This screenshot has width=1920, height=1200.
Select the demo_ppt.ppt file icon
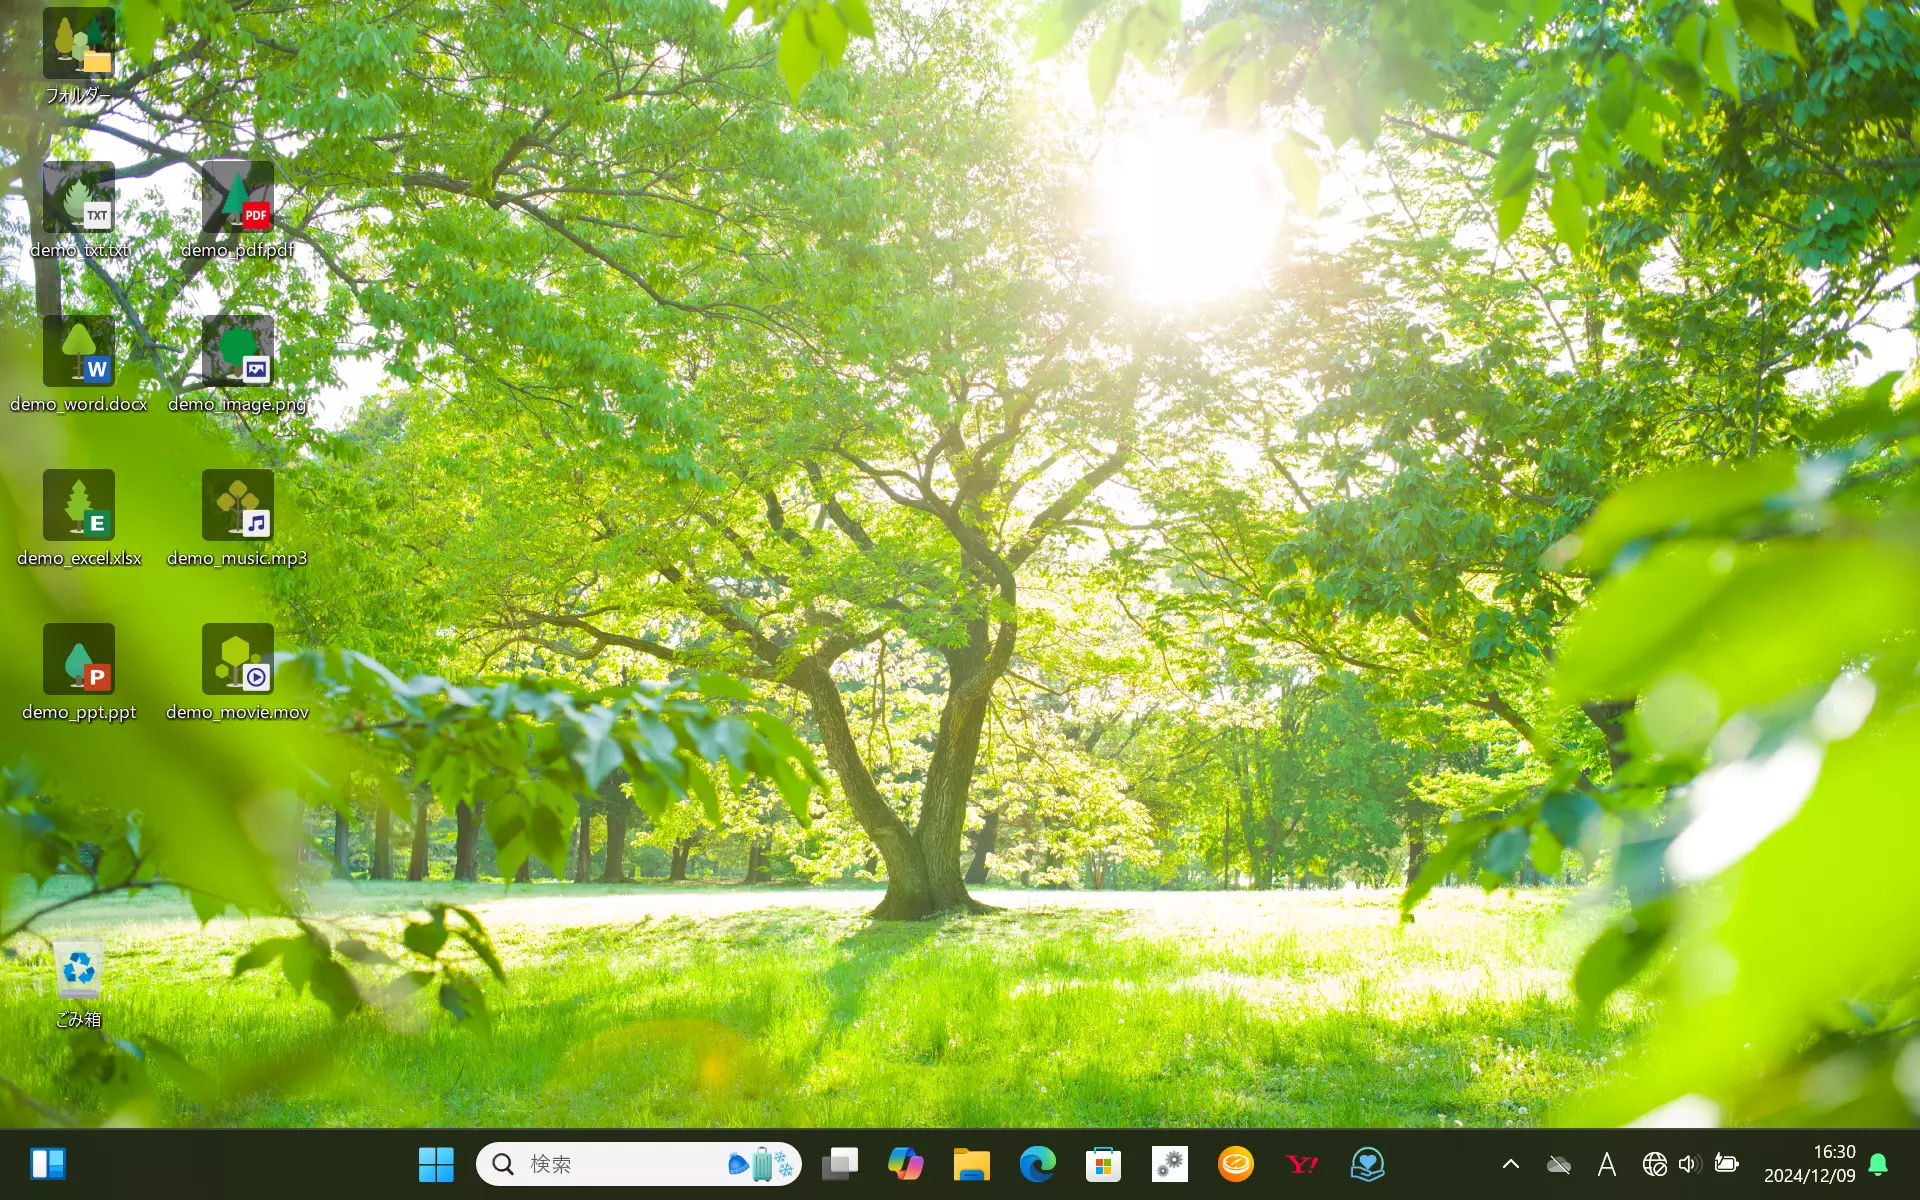pos(78,660)
